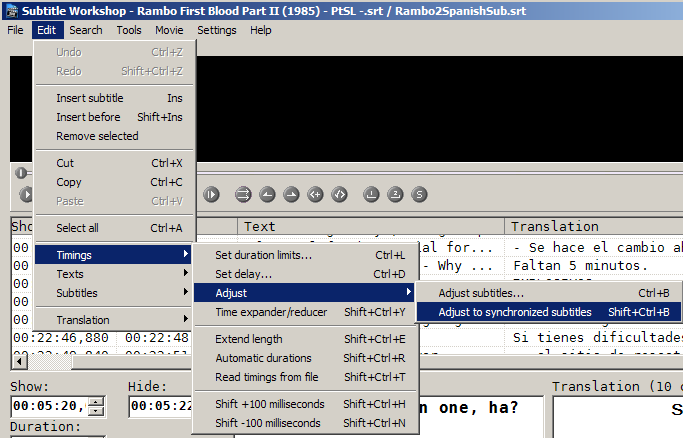Open the Search menu

[x=86, y=30]
